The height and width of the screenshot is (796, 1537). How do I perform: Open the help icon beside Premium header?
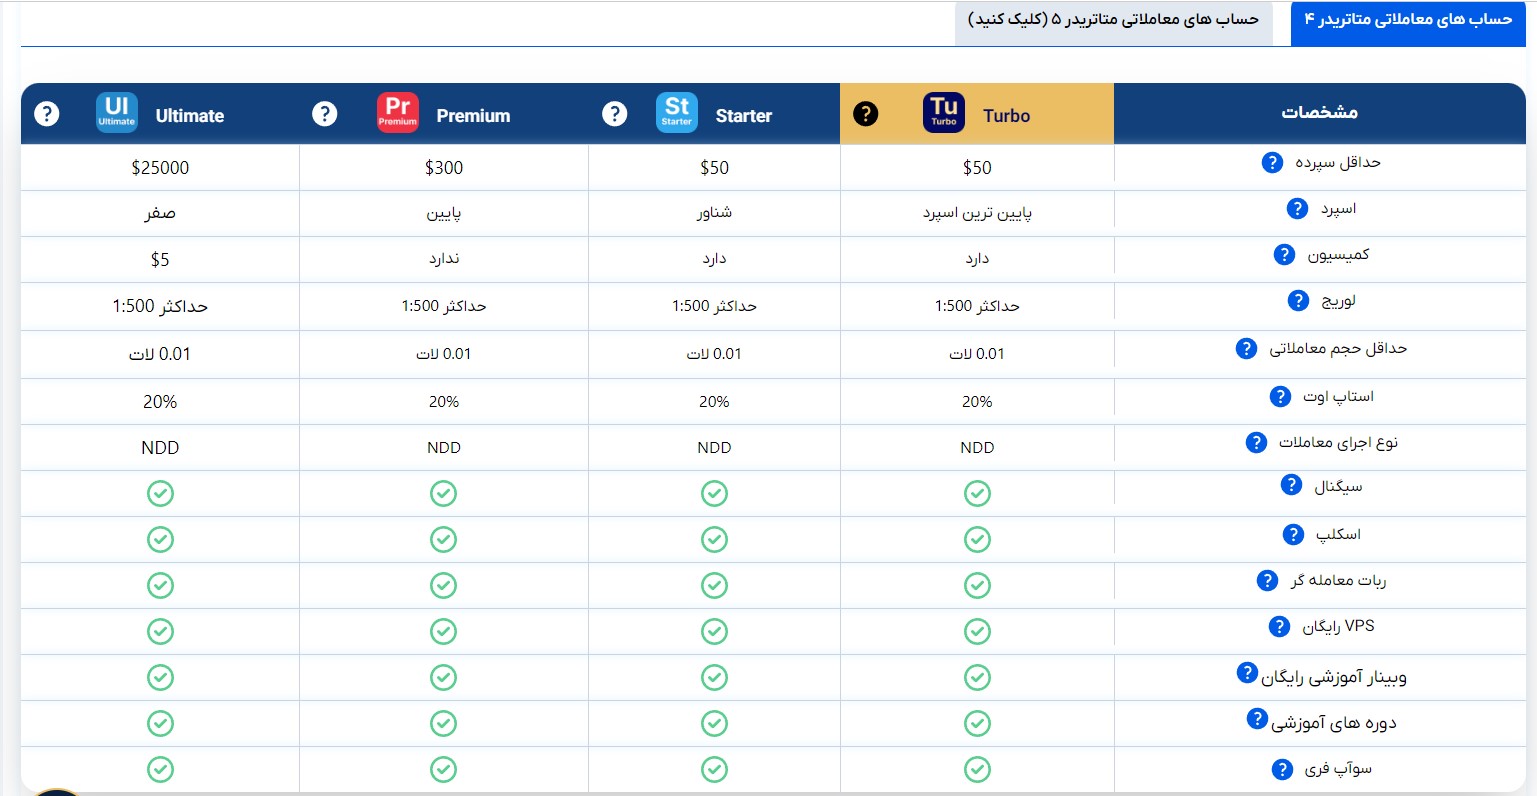[324, 114]
